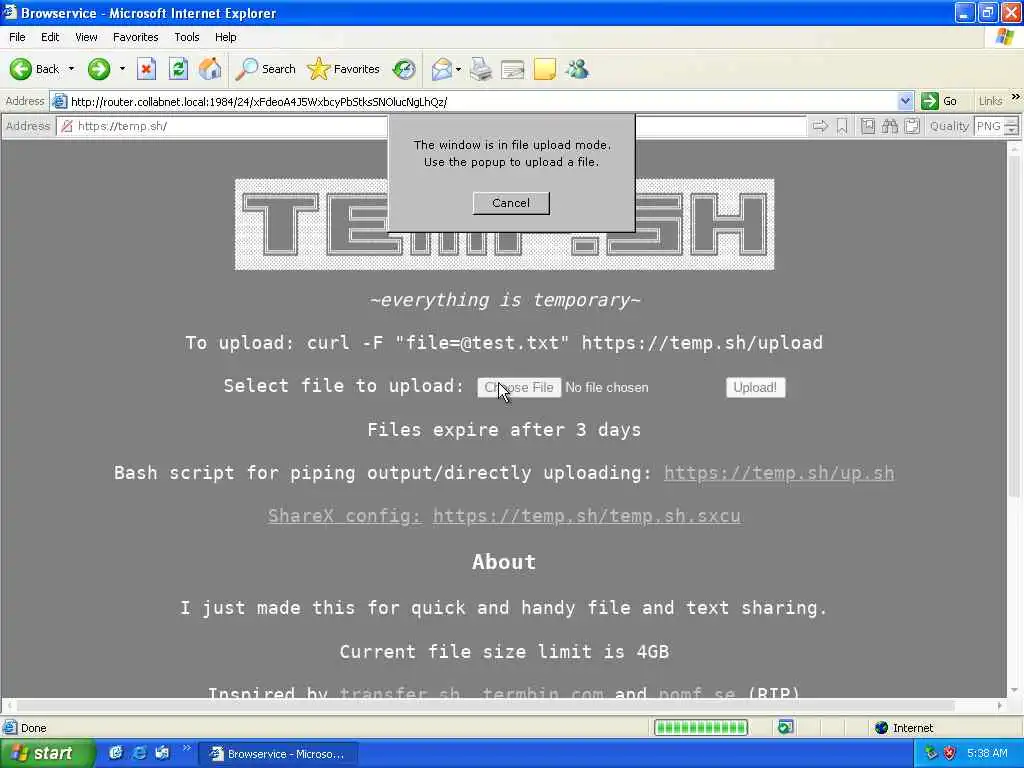Image resolution: width=1024 pixels, height=768 pixels.
Task: Click the green loading progress bar
Action: [x=701, y=728]
